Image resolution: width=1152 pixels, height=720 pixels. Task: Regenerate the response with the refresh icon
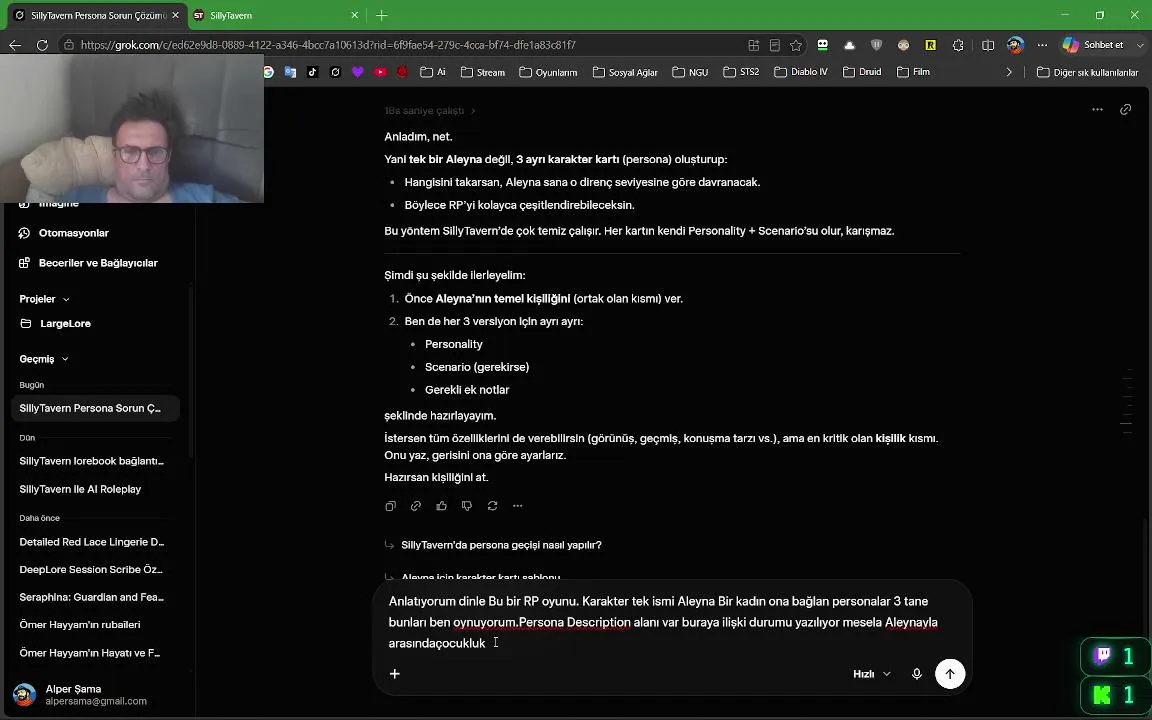[x=492, y=505]
